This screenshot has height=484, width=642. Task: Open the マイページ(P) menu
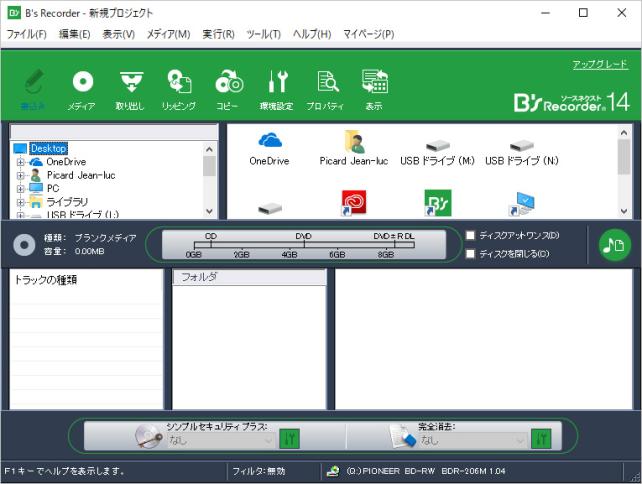click(368, 34)
